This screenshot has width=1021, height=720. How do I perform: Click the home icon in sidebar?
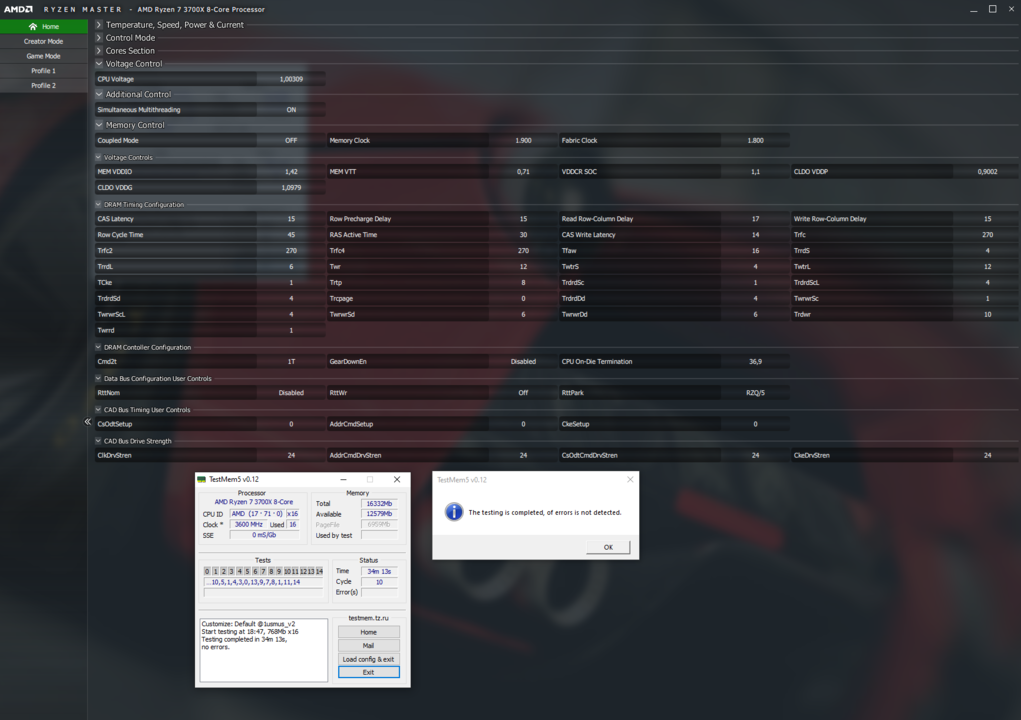pos(33,27)
